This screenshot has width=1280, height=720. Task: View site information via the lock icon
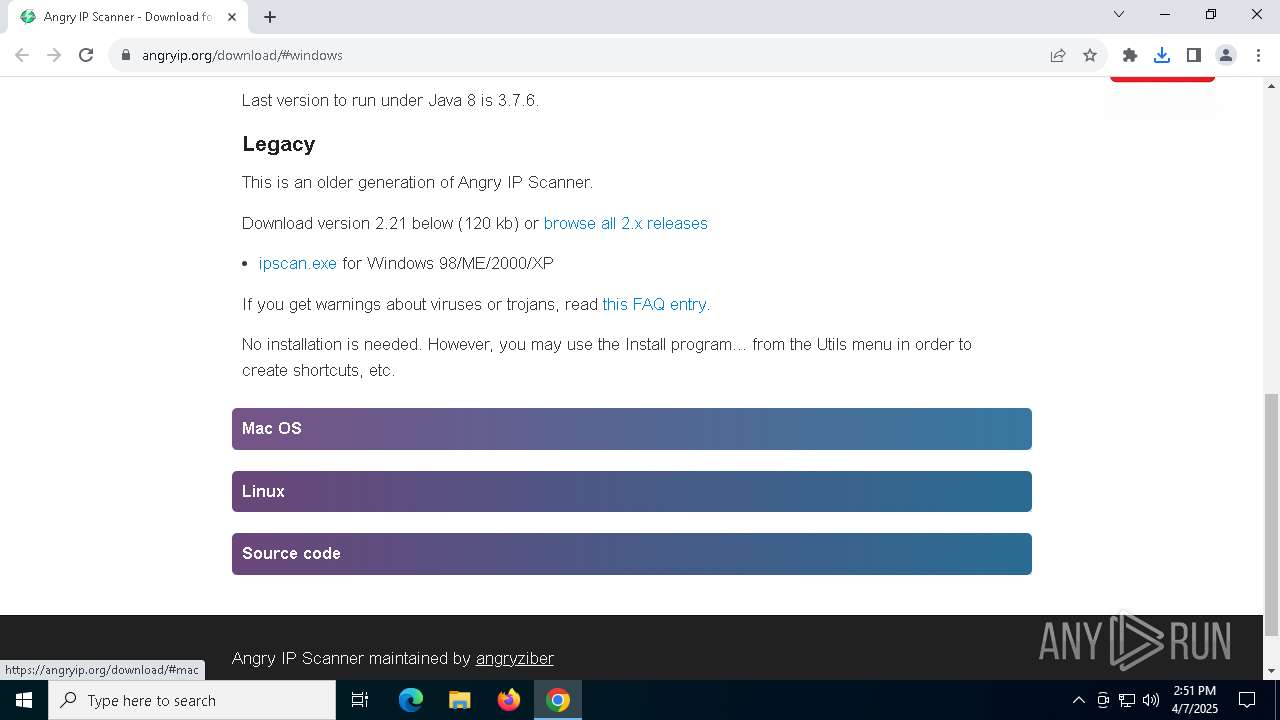126,55
